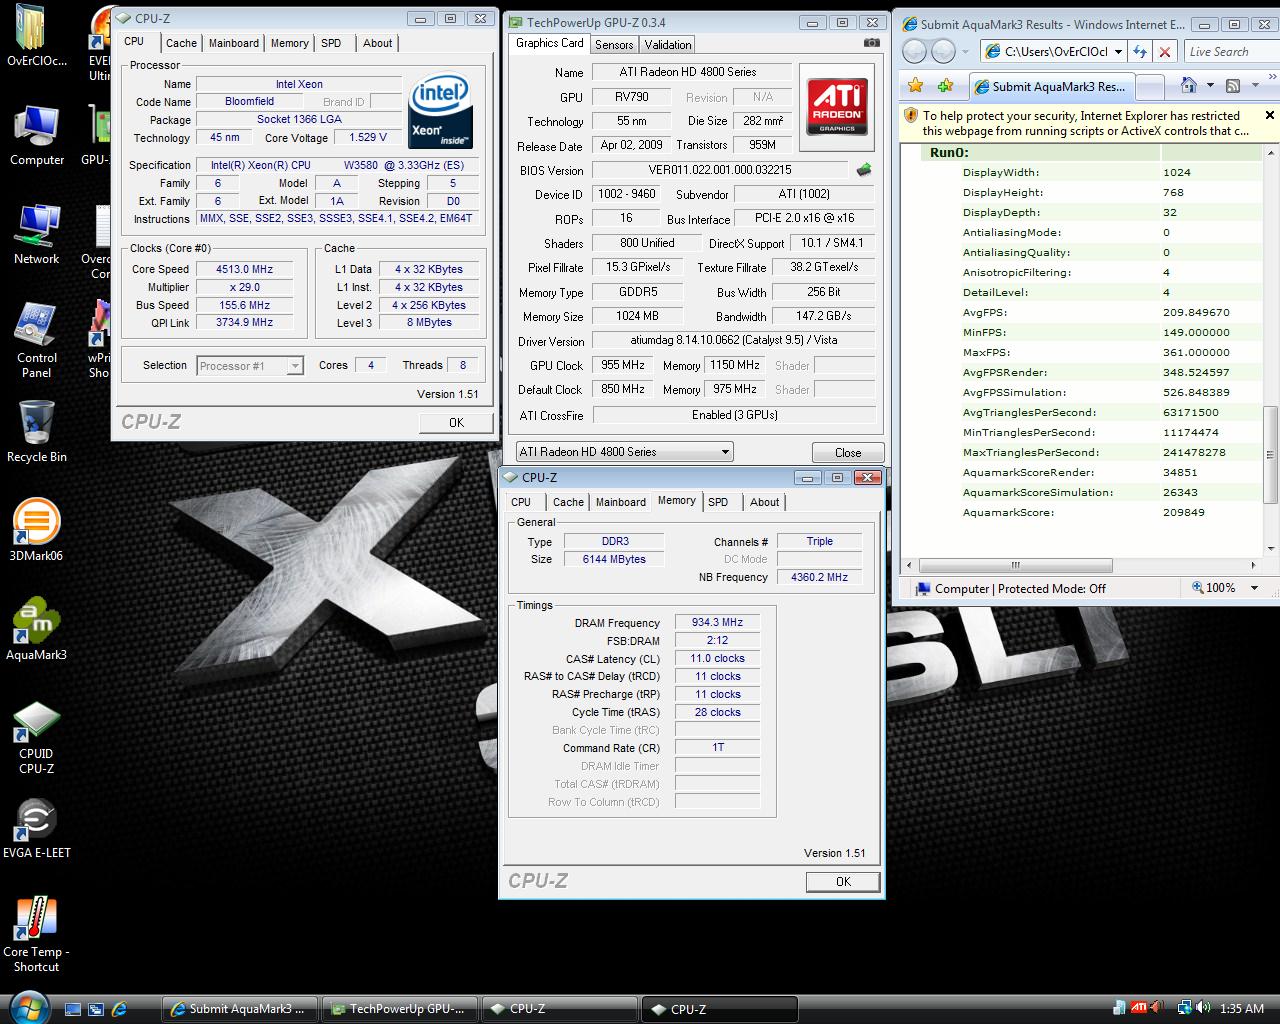The height and width of the screenshot is (1024, 1280).
Task: Click TechPowerUp GPU-Z taskbar button
Action: click(400, 1009)
